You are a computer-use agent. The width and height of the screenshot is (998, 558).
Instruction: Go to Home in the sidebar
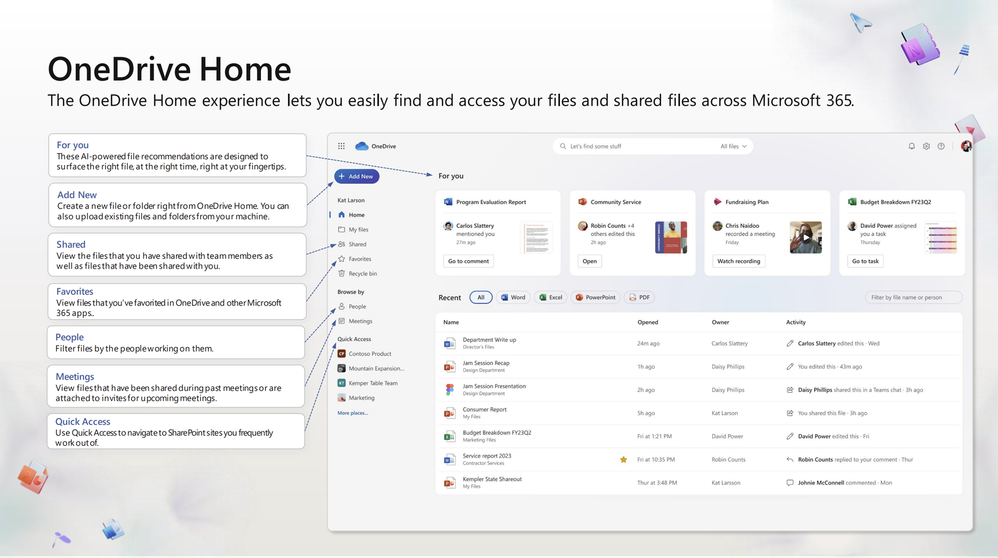click(x=351, y=214)
